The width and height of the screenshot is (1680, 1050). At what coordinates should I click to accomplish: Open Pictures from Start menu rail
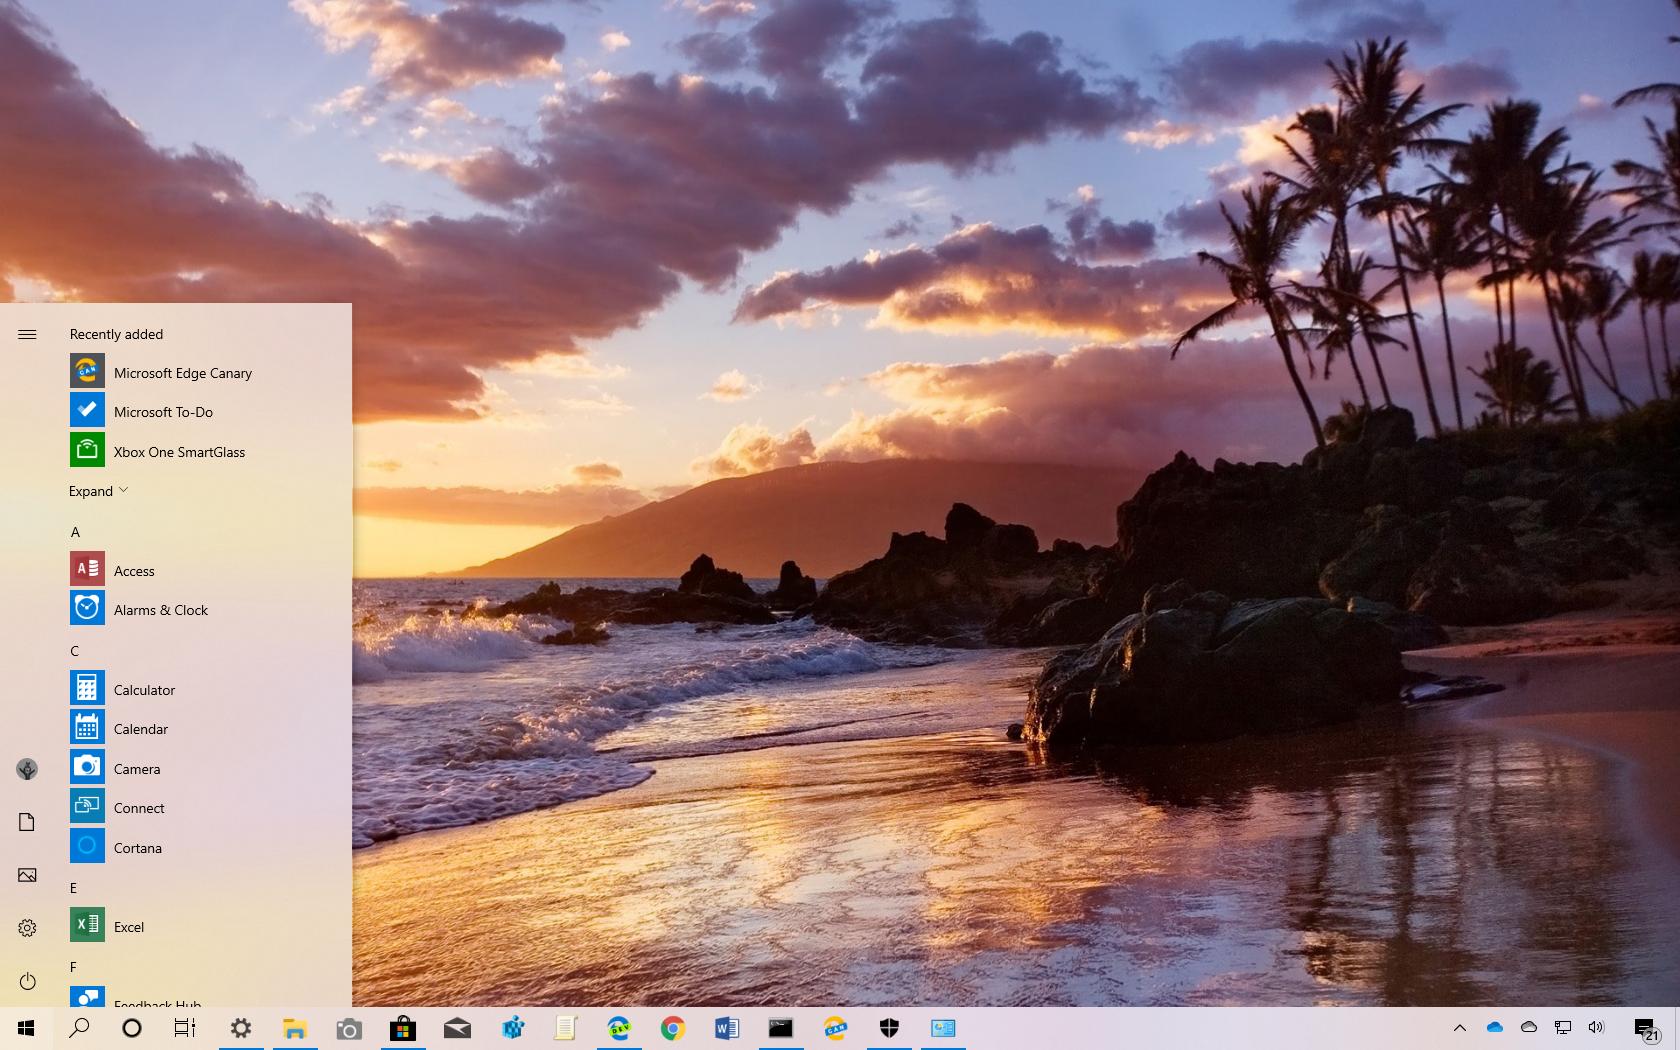click(x=27, y=875)
